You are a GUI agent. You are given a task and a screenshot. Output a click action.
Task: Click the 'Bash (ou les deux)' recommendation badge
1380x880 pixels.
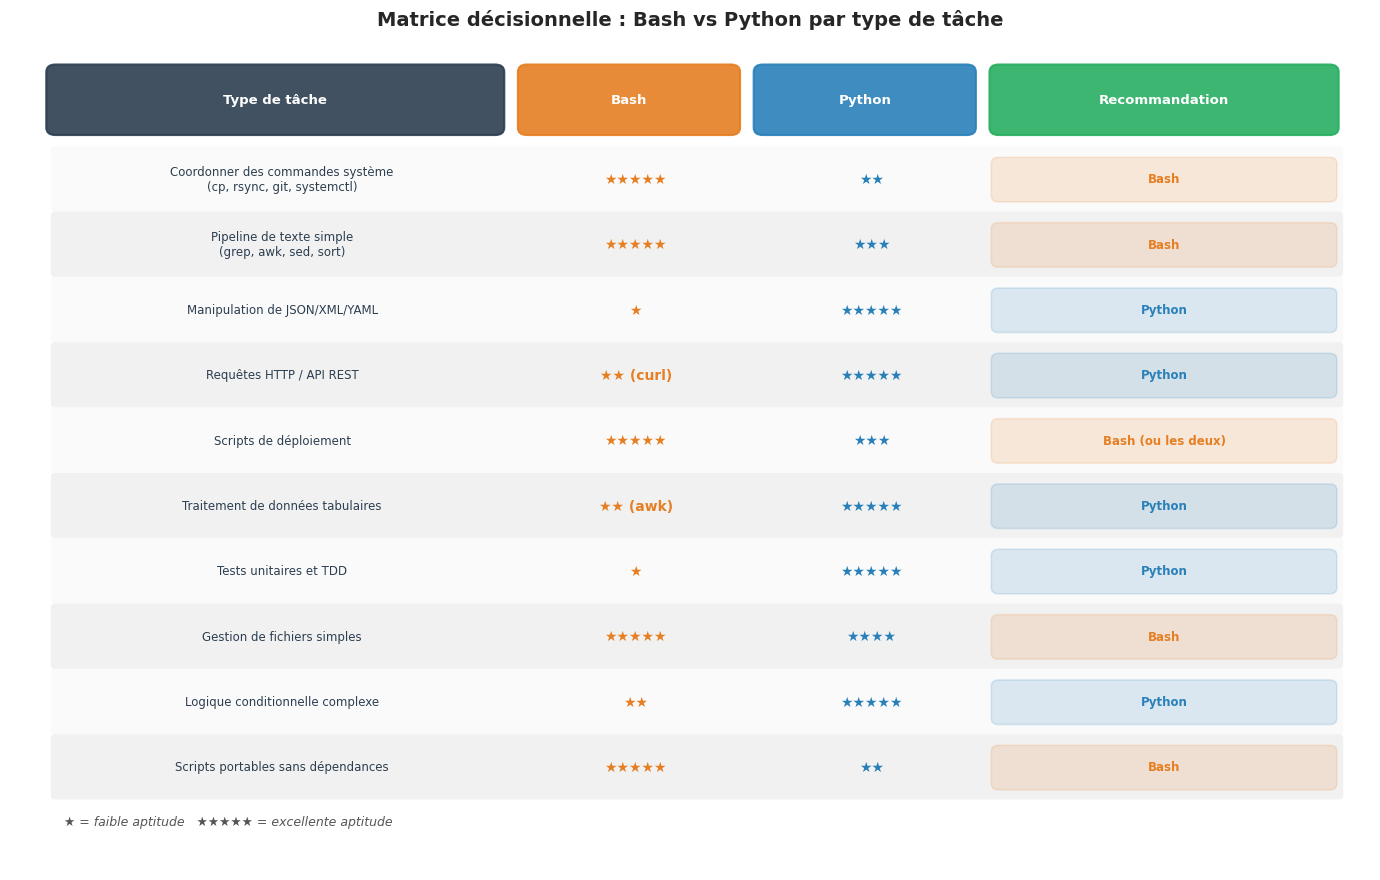1163,441
